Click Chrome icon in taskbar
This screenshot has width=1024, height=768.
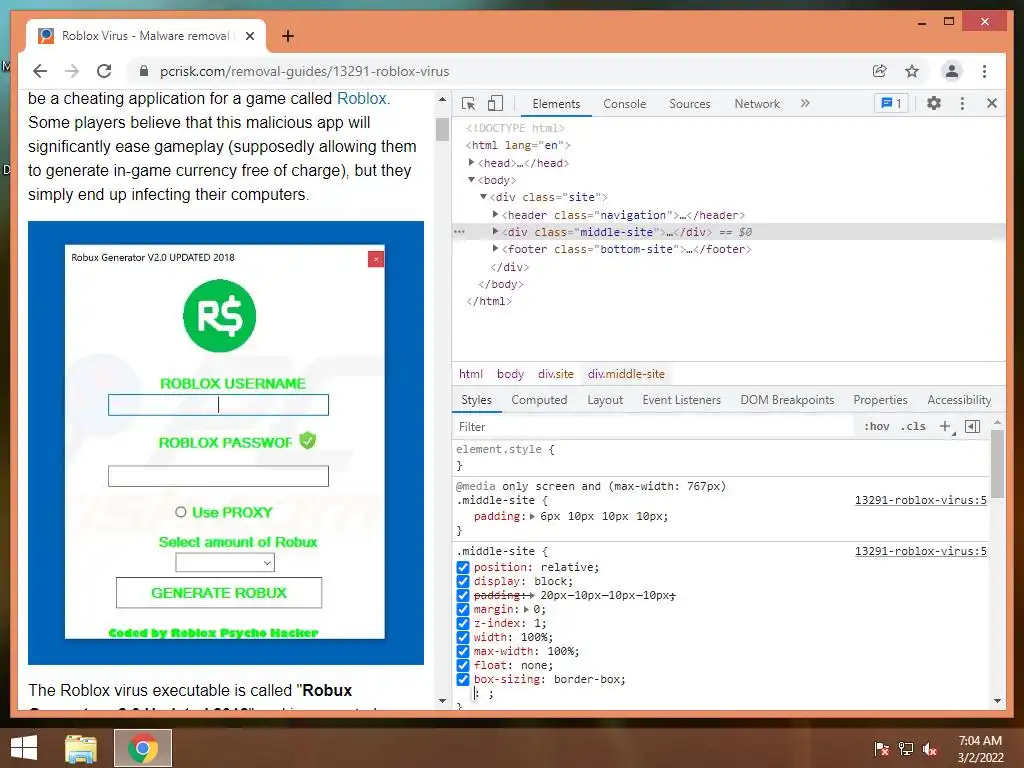(x=143, y=748)
